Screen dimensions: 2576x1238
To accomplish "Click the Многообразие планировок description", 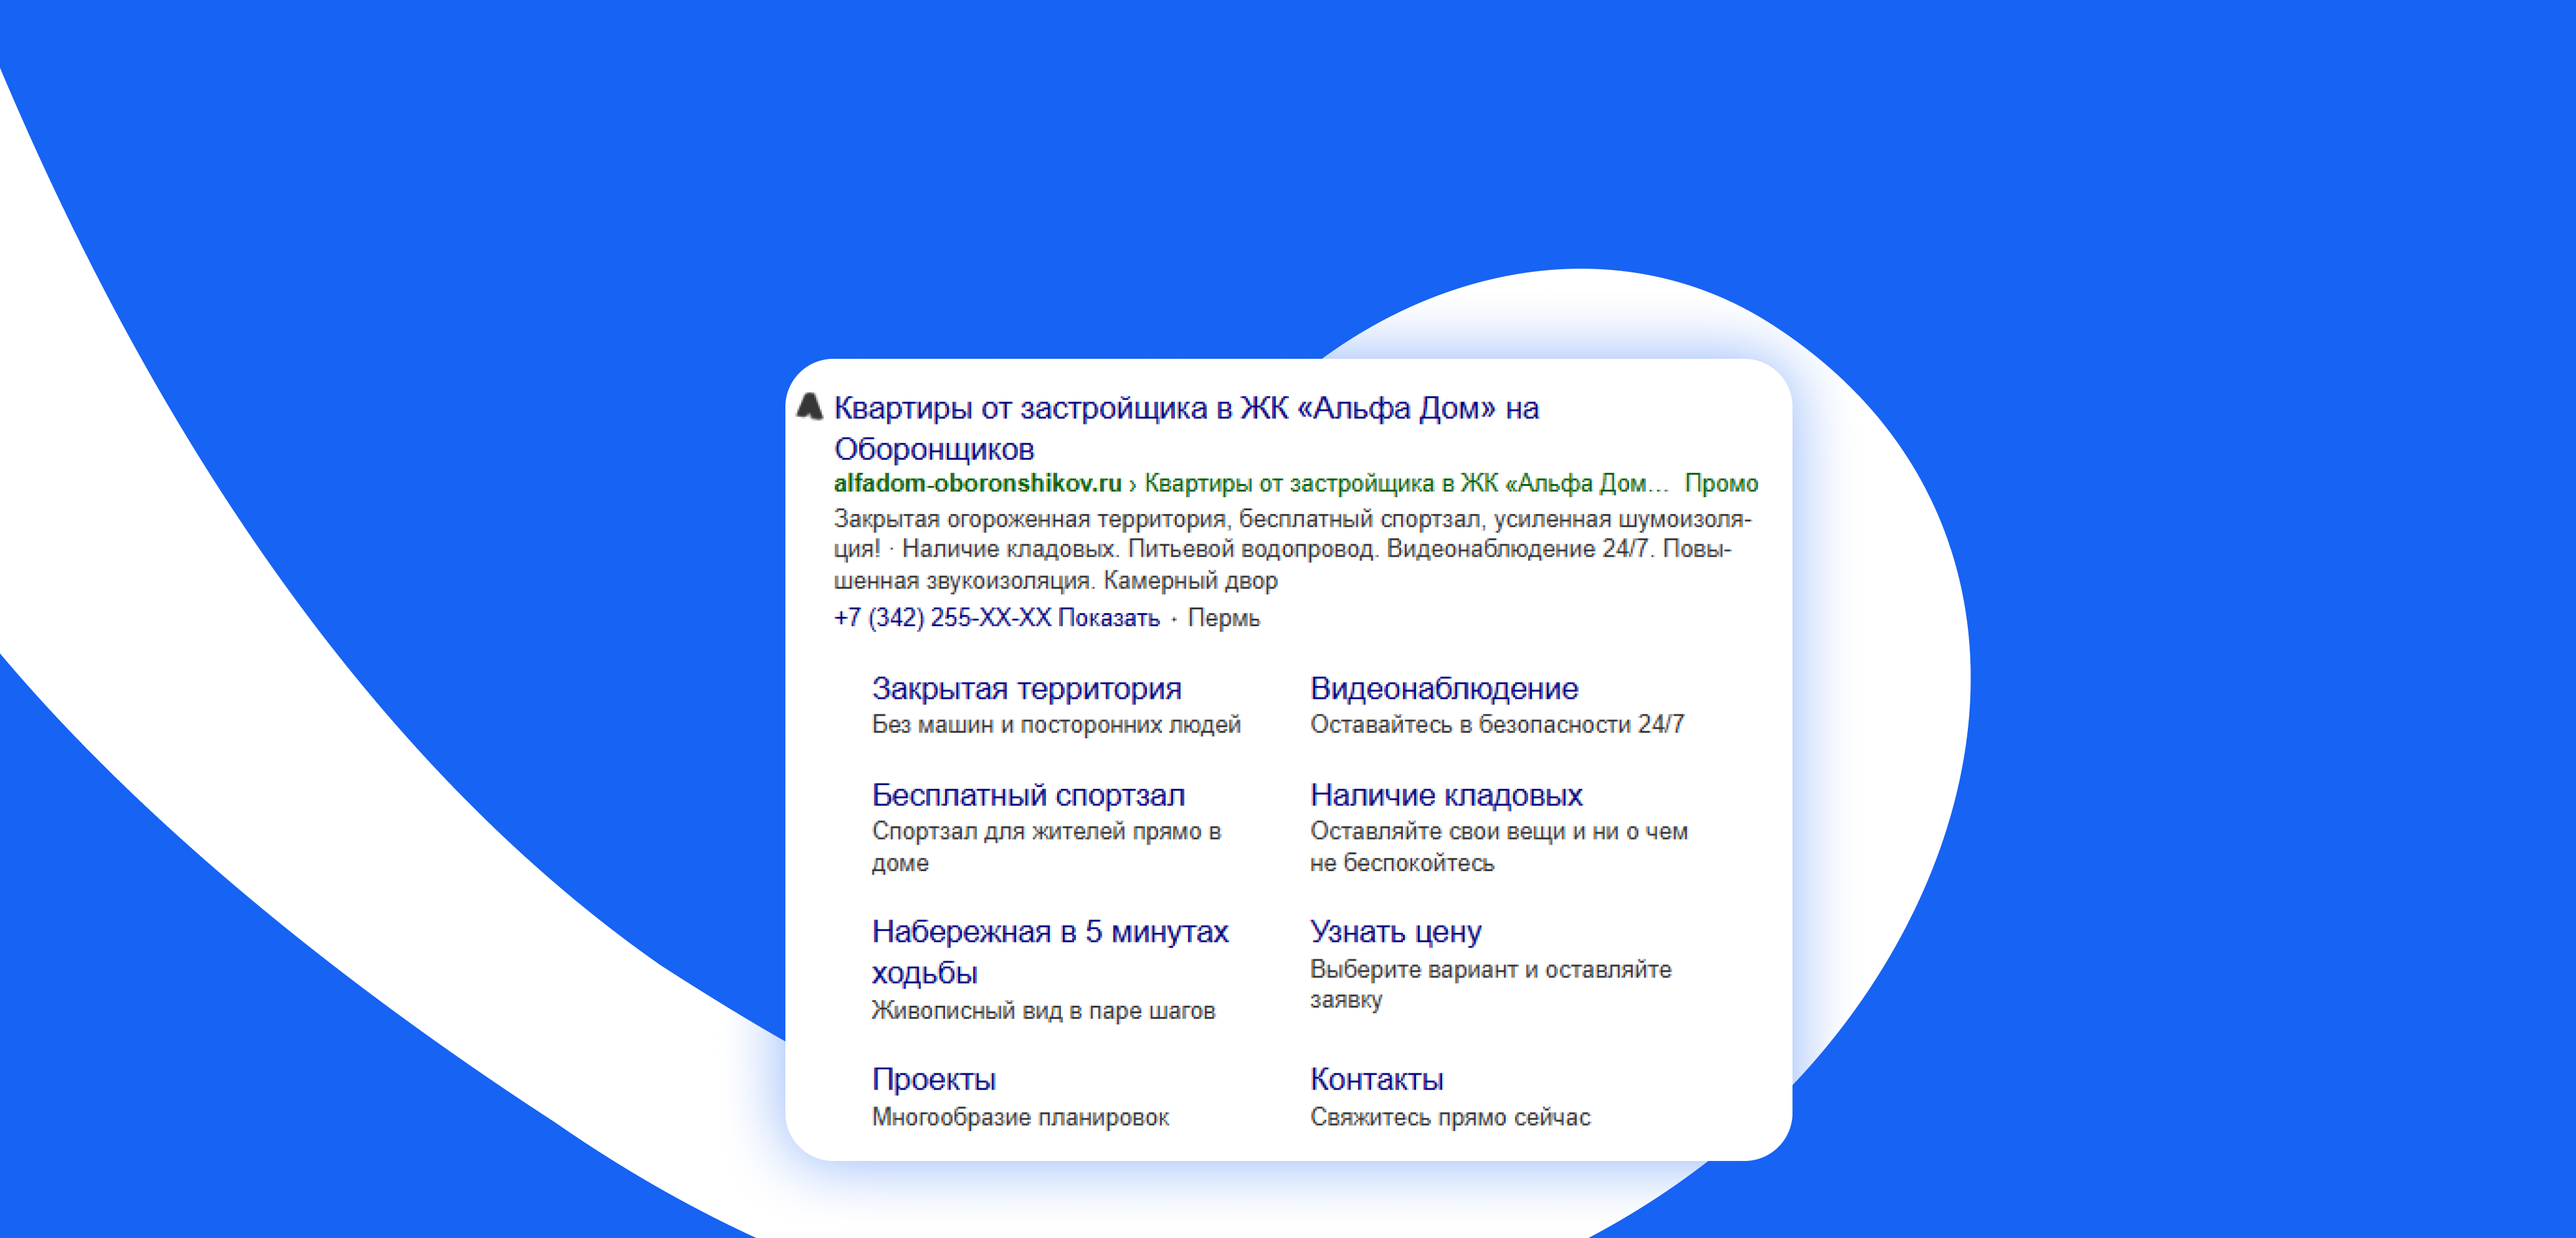I will point(1020,1117).
